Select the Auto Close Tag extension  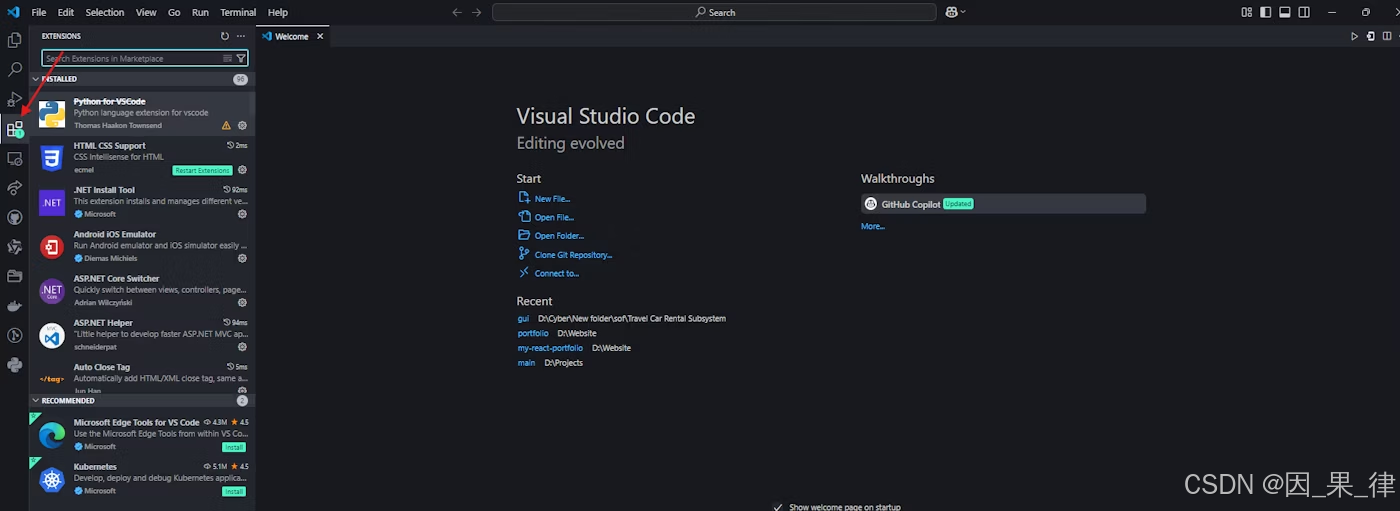(x=141, y=377)
